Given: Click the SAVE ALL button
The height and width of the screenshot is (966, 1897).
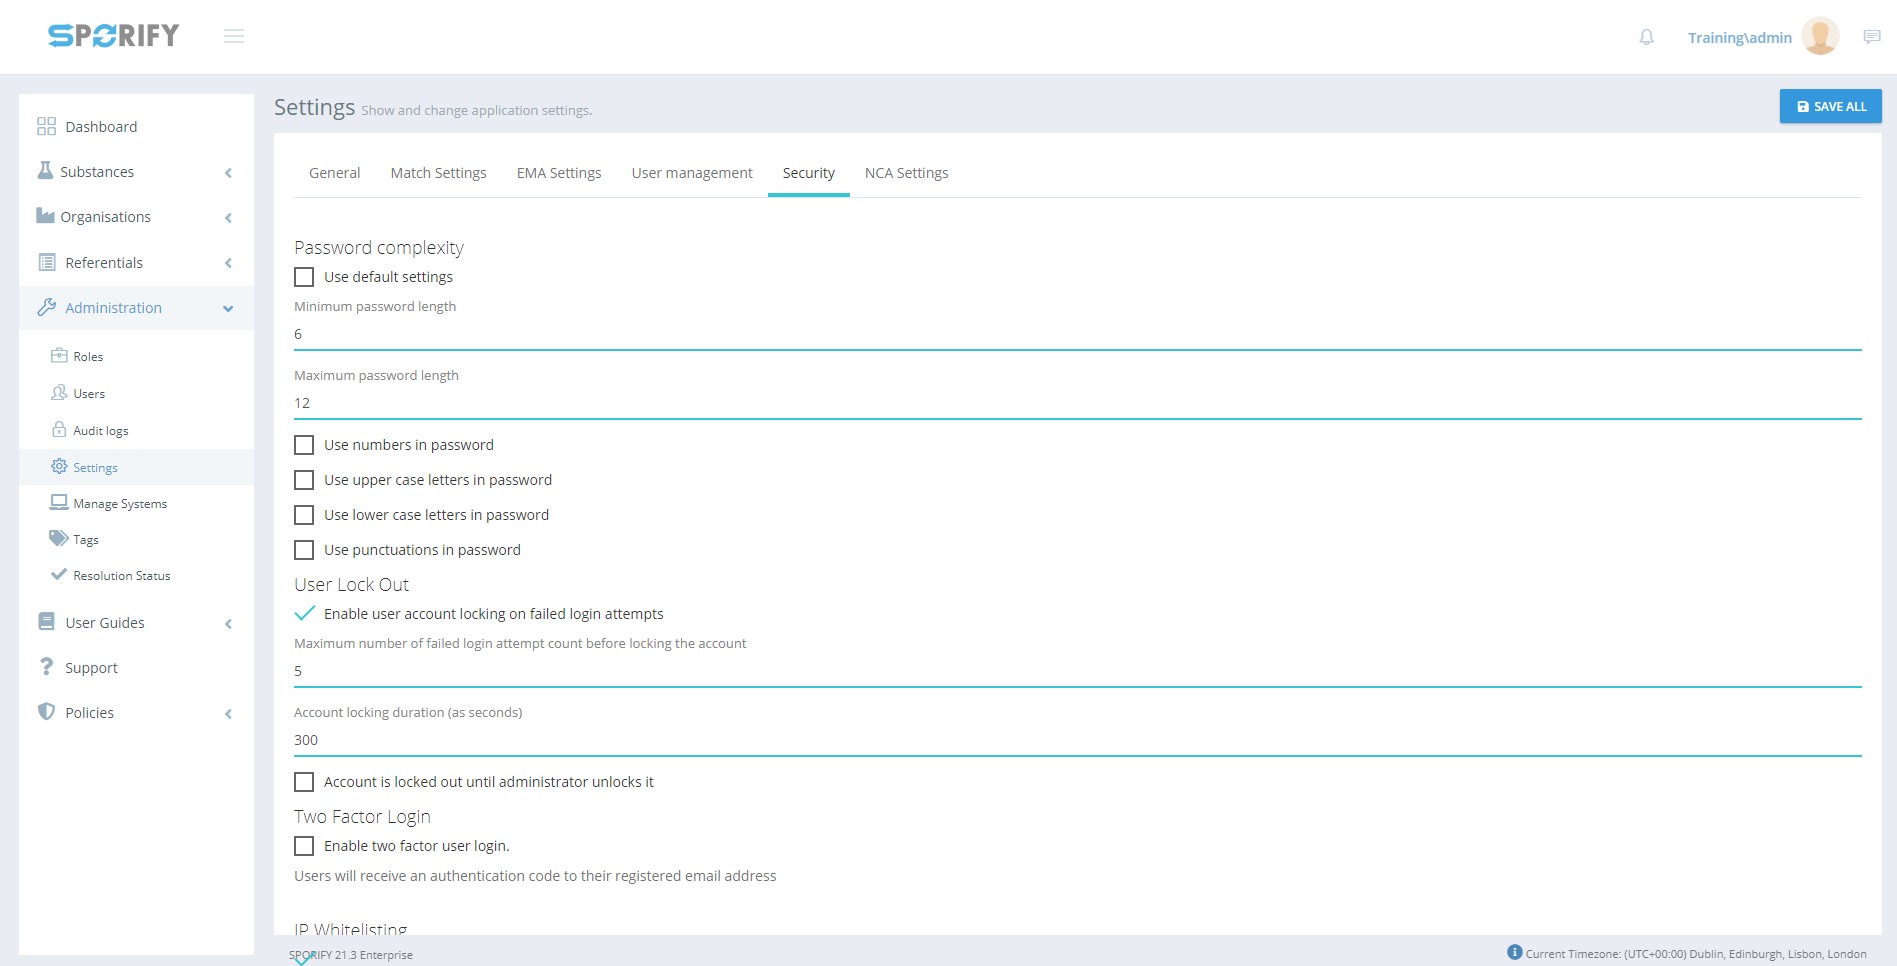Looking at the screenshot, I should pos(1830,106).
